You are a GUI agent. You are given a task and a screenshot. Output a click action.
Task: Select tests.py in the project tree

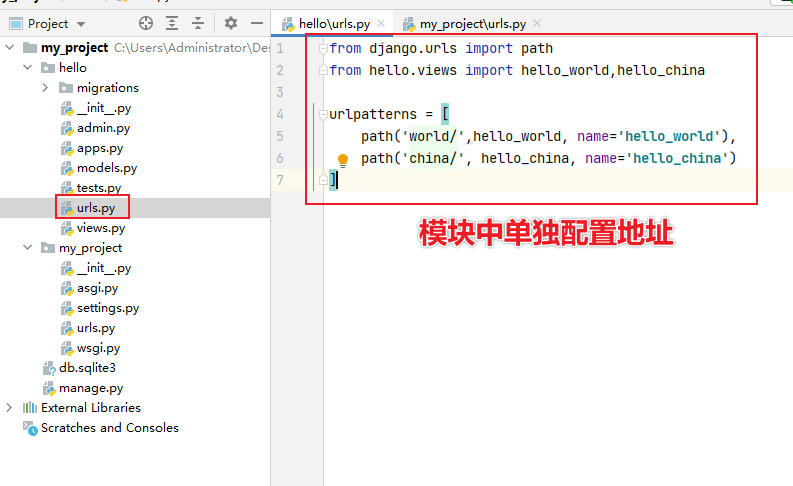coord(99,188)
